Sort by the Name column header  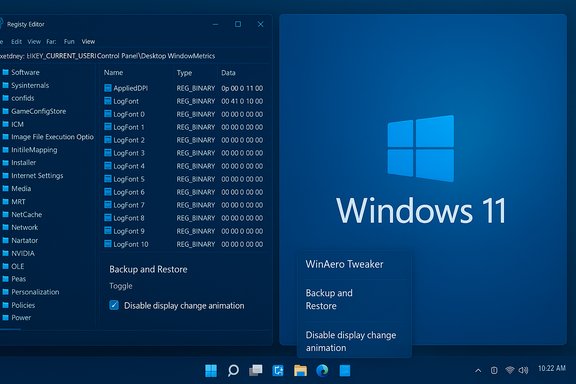point(113,72)
